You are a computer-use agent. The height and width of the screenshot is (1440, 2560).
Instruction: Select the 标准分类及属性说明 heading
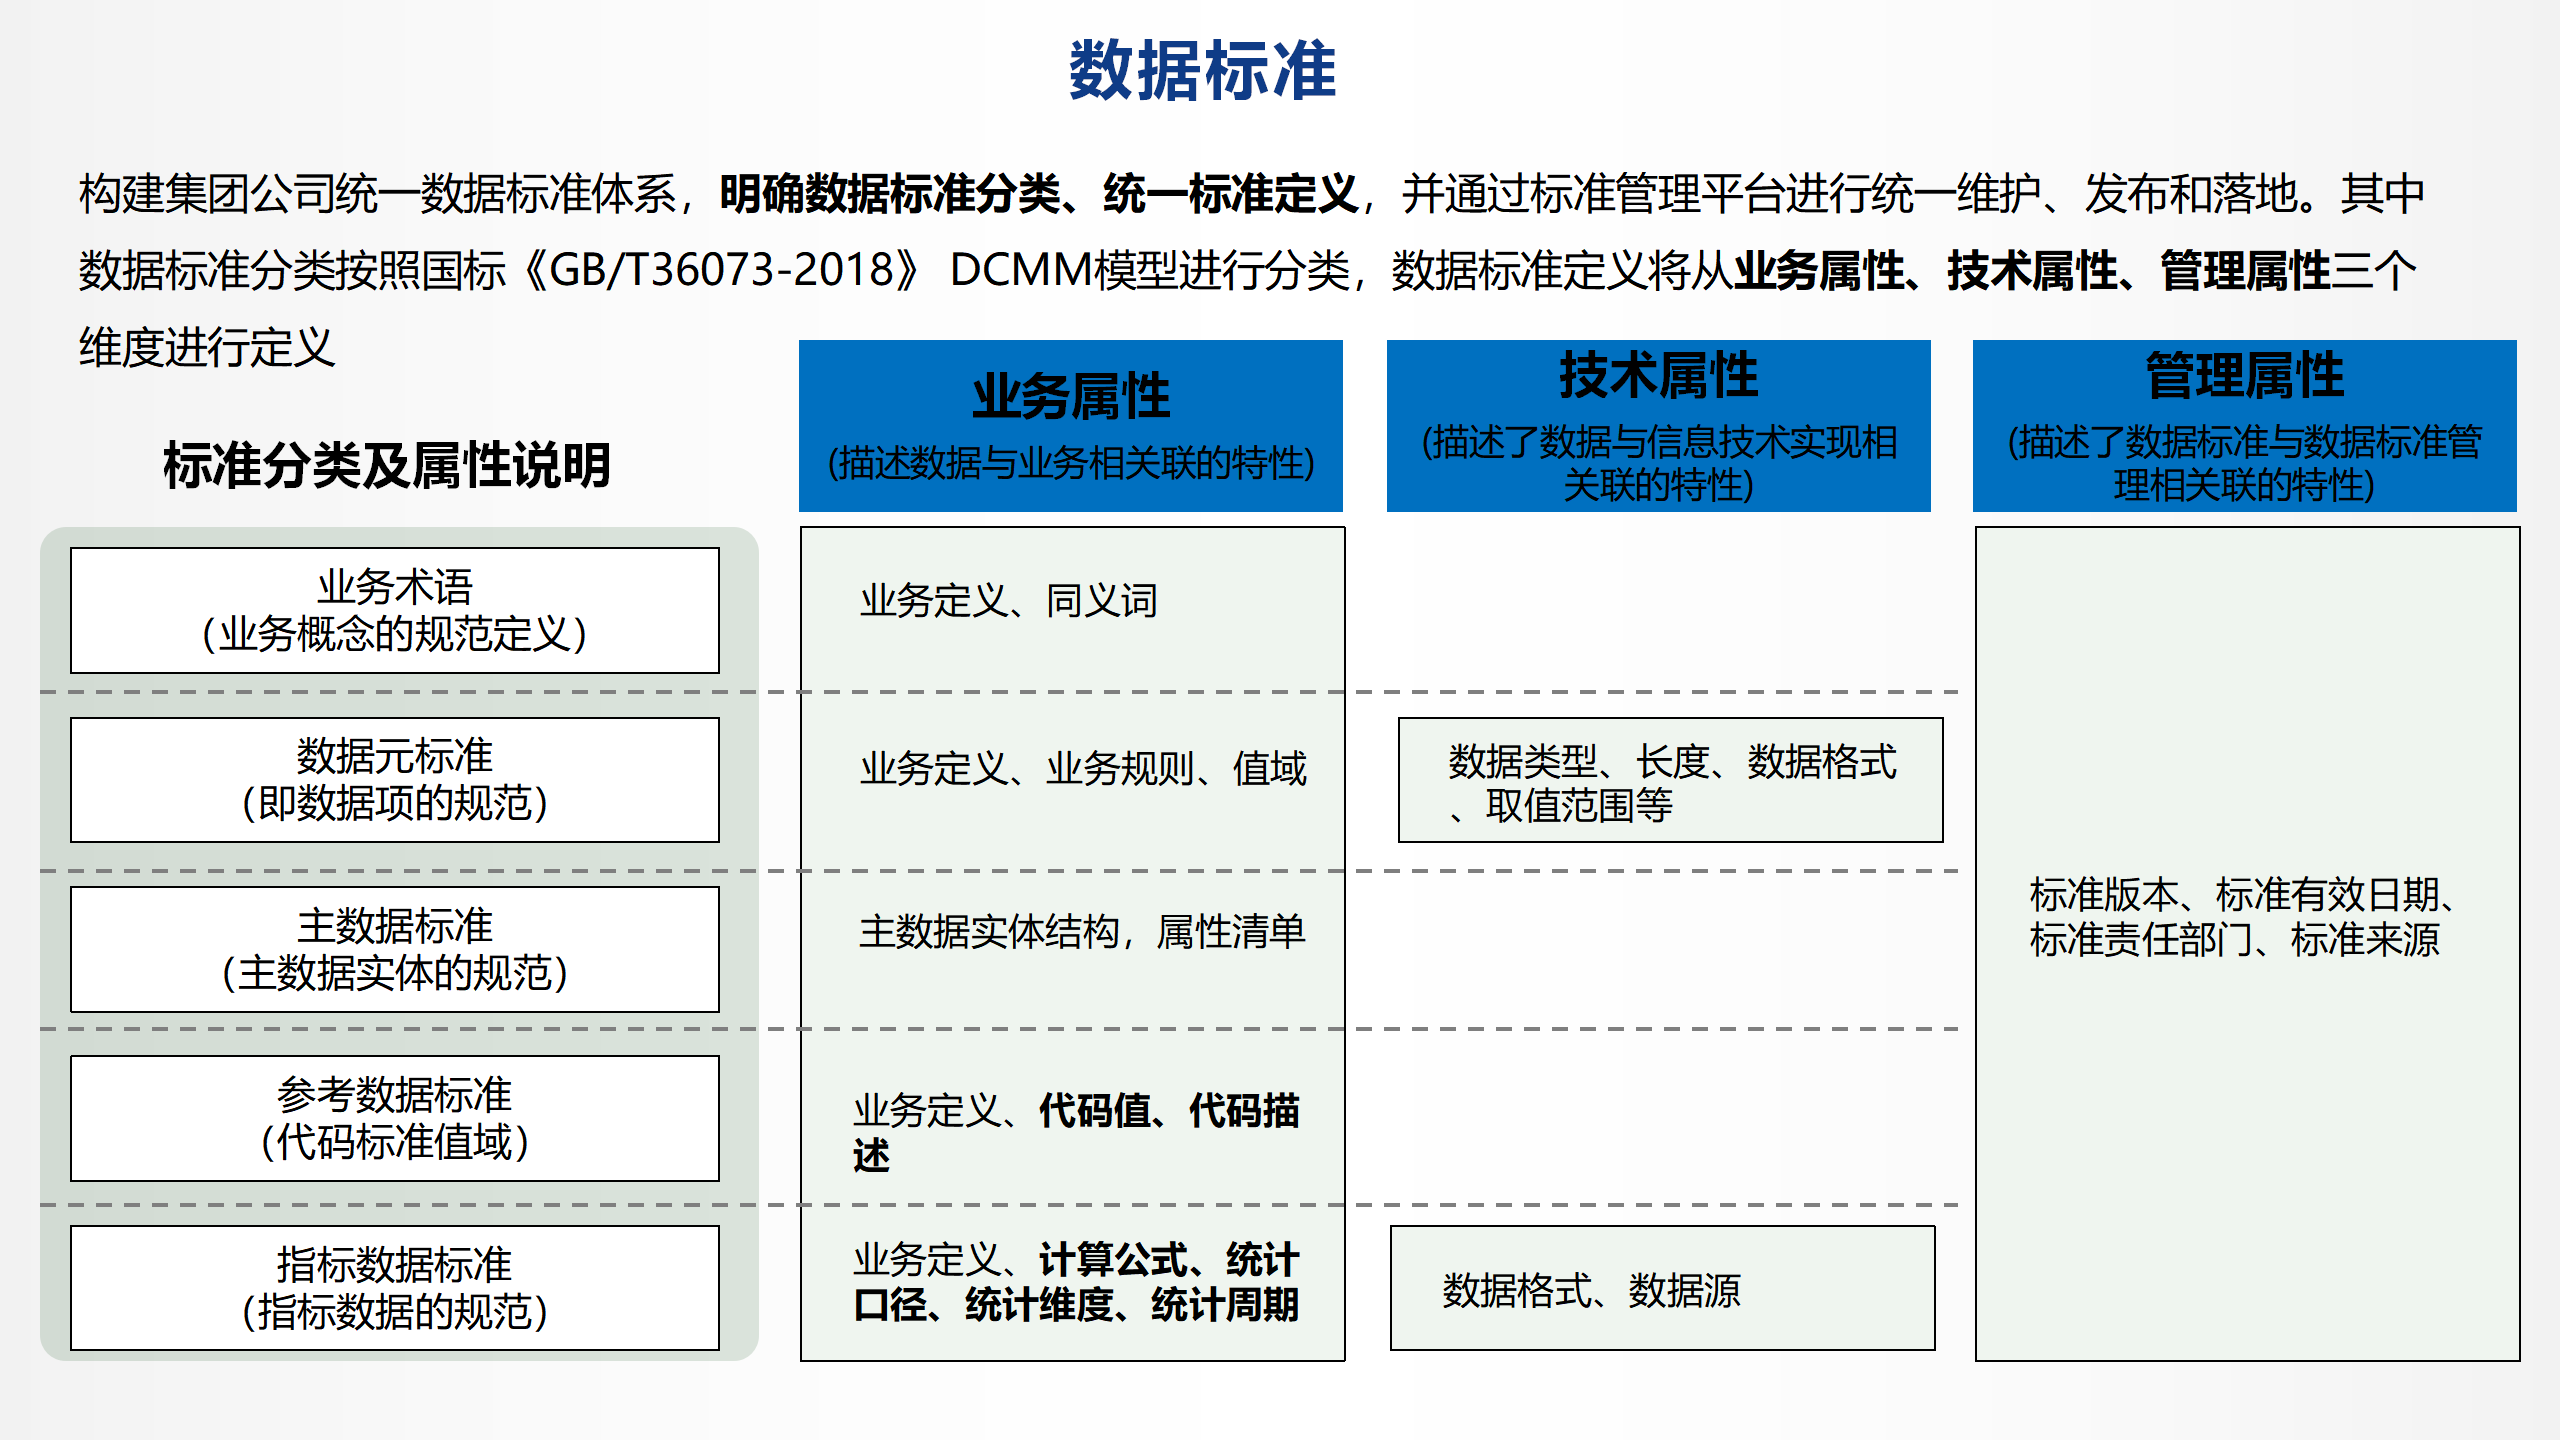click(387, 465)
